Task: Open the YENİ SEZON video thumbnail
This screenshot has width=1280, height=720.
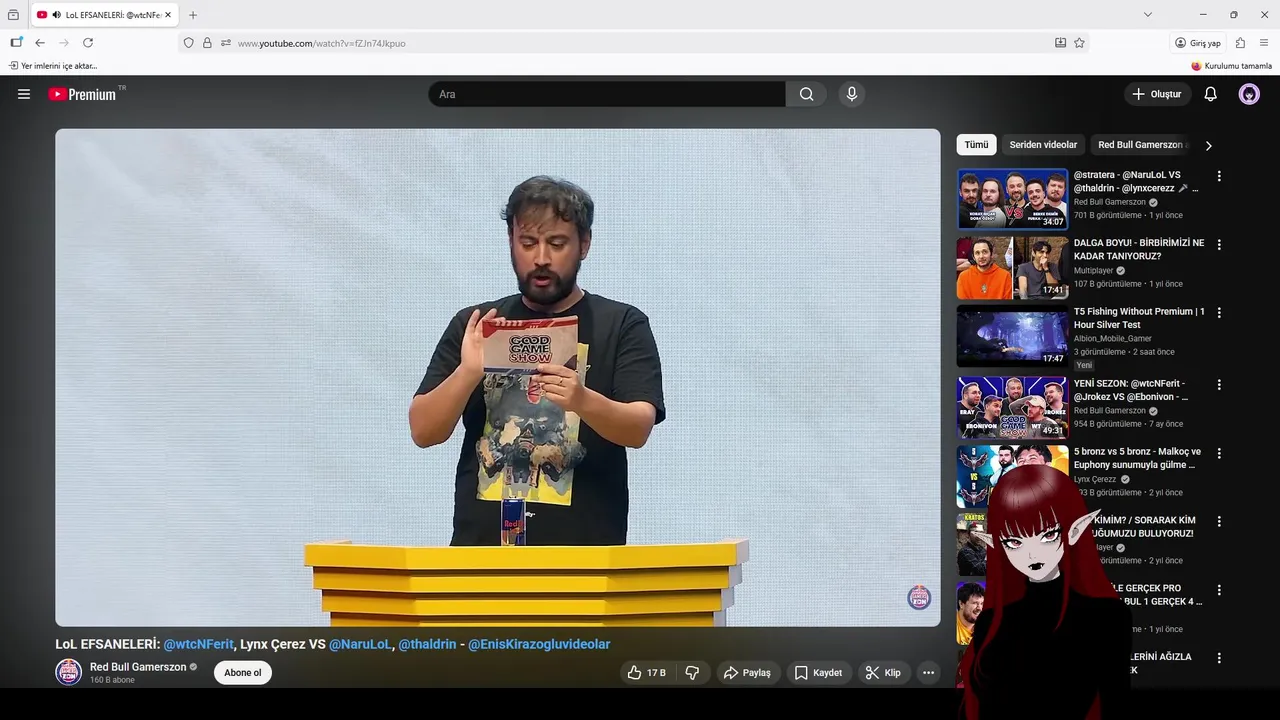Action: 1012,407
